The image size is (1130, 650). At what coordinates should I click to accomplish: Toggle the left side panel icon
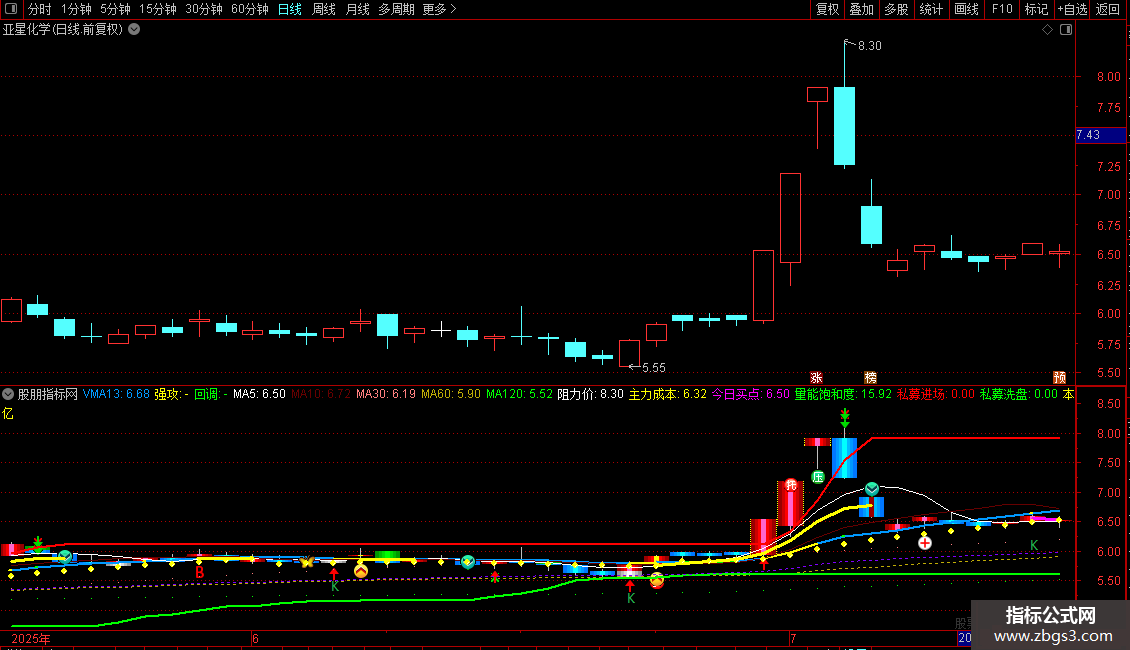[11, 9]
